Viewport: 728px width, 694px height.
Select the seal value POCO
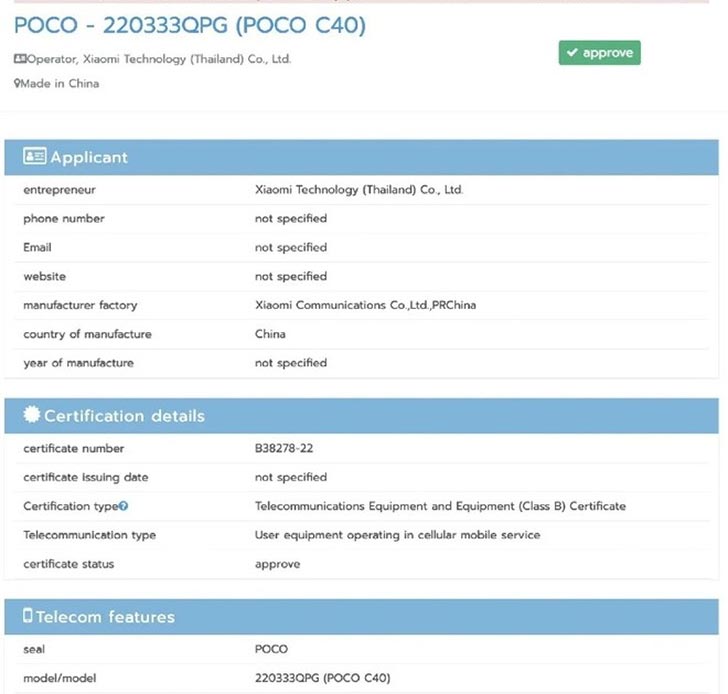[271, 649]
